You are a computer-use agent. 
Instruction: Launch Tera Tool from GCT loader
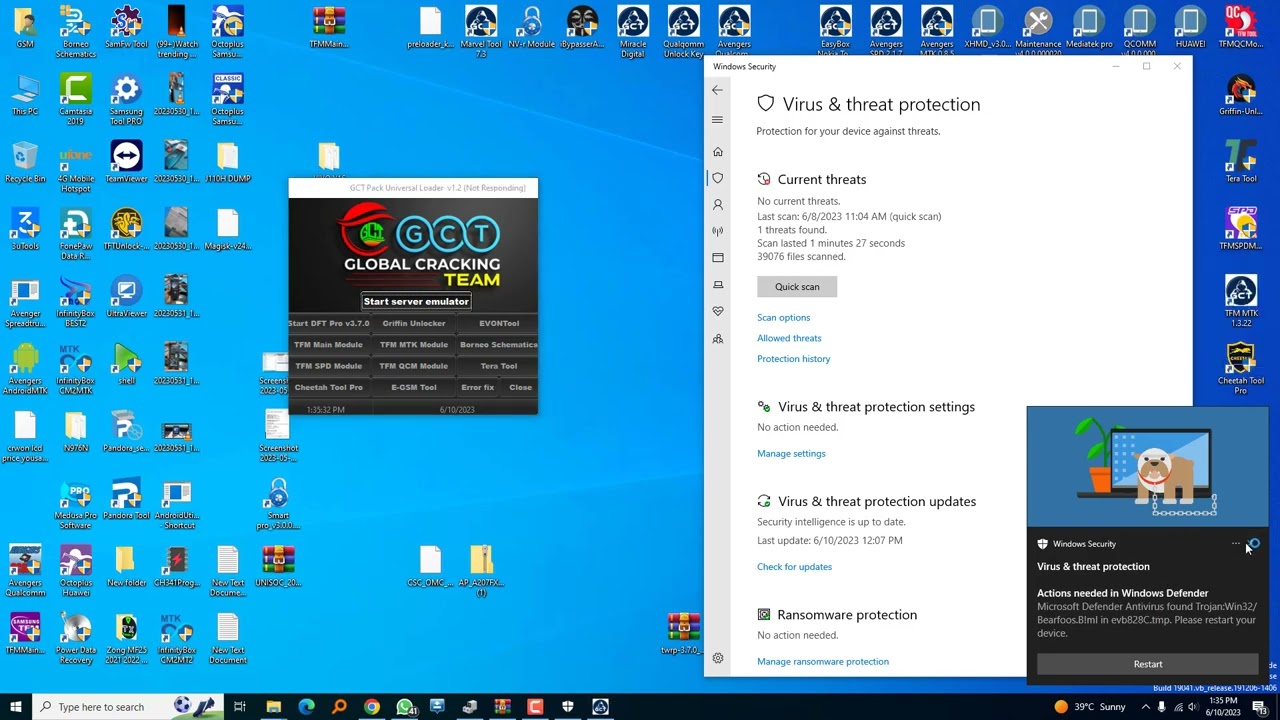(x=498, y=366)
